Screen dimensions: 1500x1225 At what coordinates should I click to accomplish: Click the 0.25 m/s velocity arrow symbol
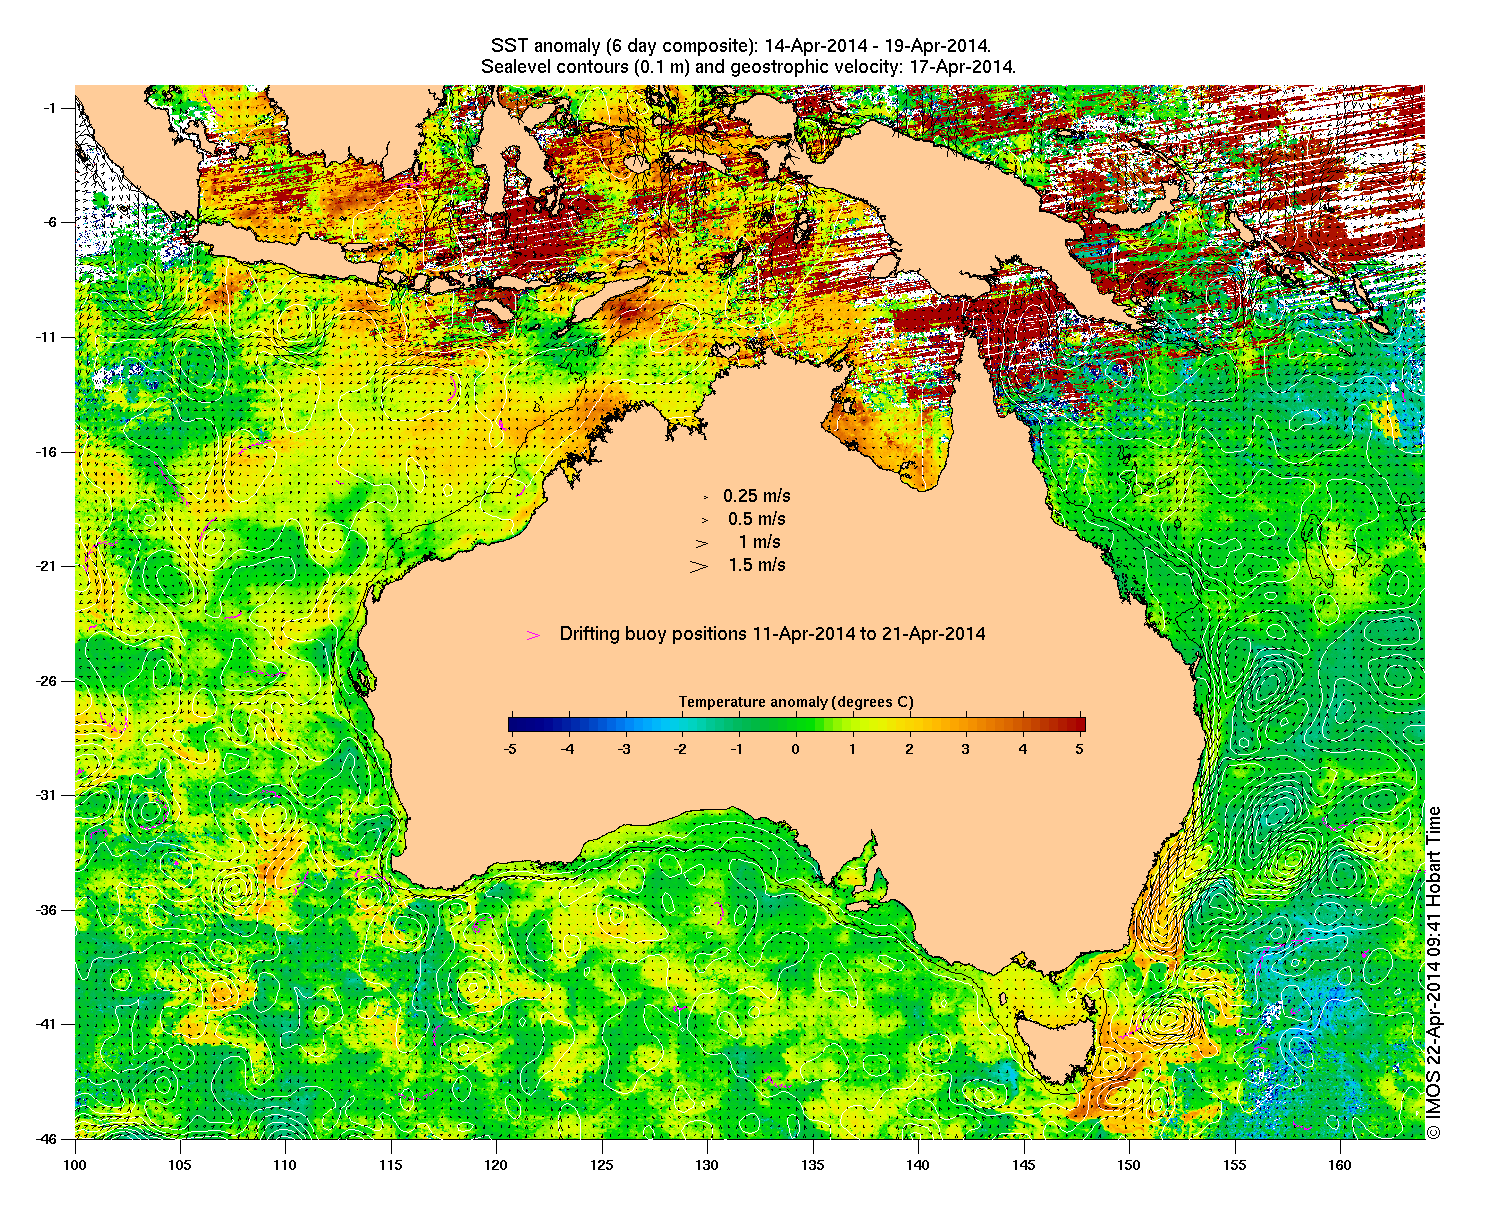point(705,497)
